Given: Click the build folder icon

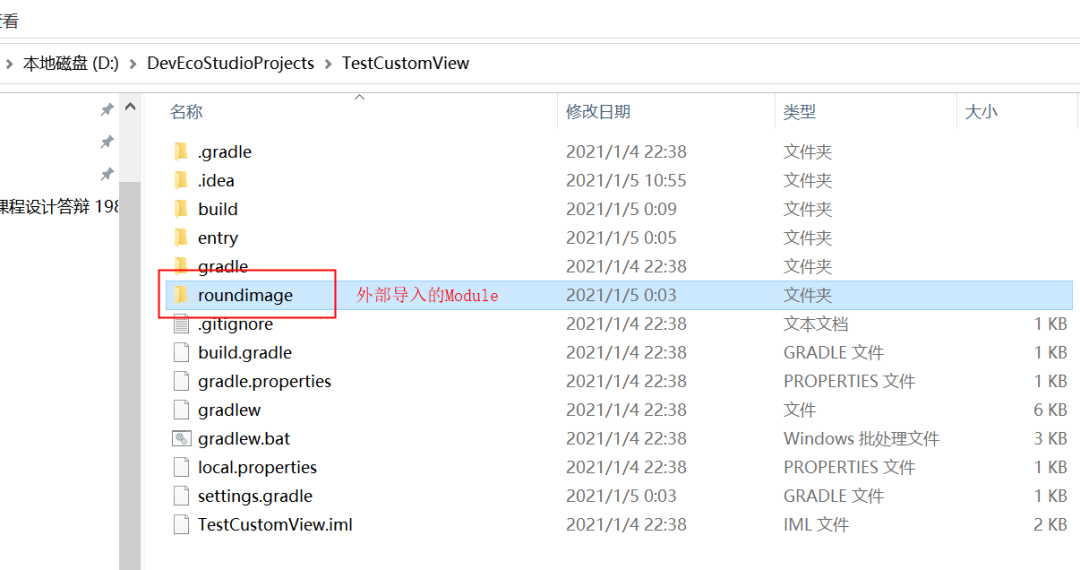Looking at the screenshot, I should point(181,209).
